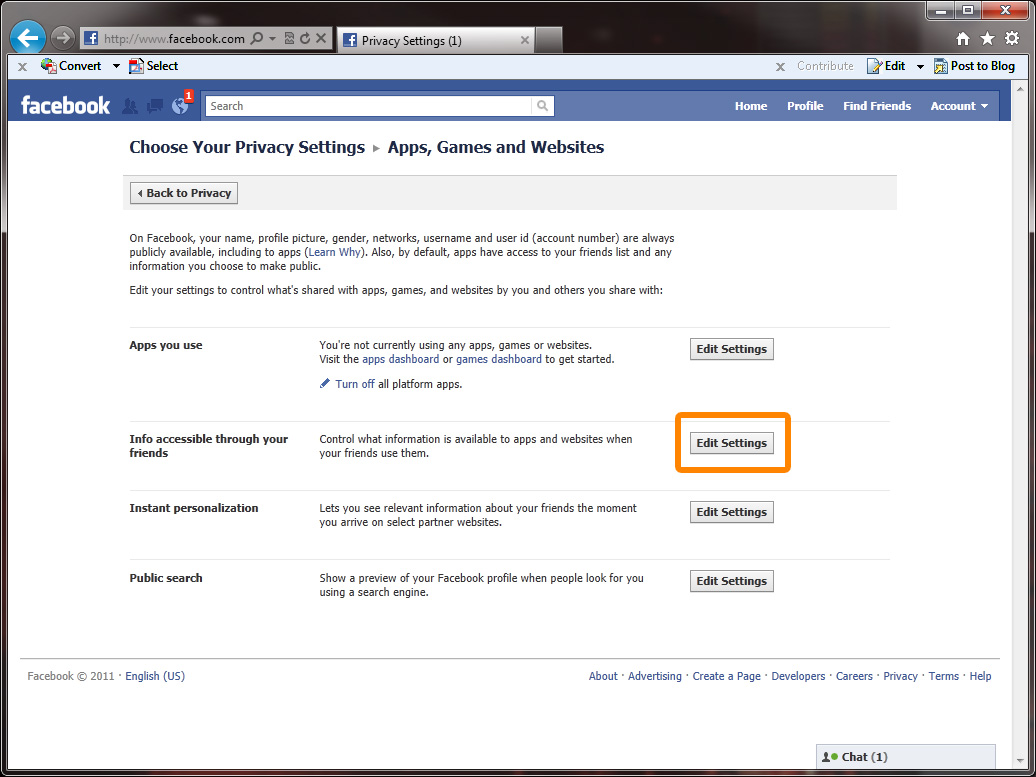Open the Learn Why link
This screenshot has width=1036, height=777.
(334, 252)
